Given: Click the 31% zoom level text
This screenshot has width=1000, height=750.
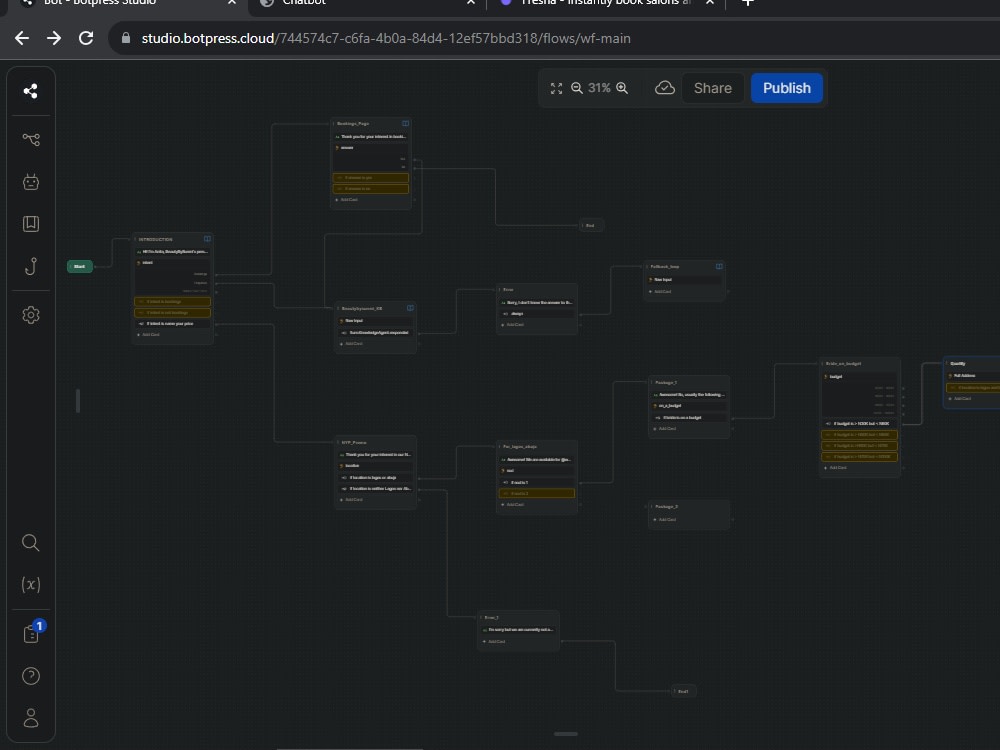Looking at the screenshot, I should [599, 88].
